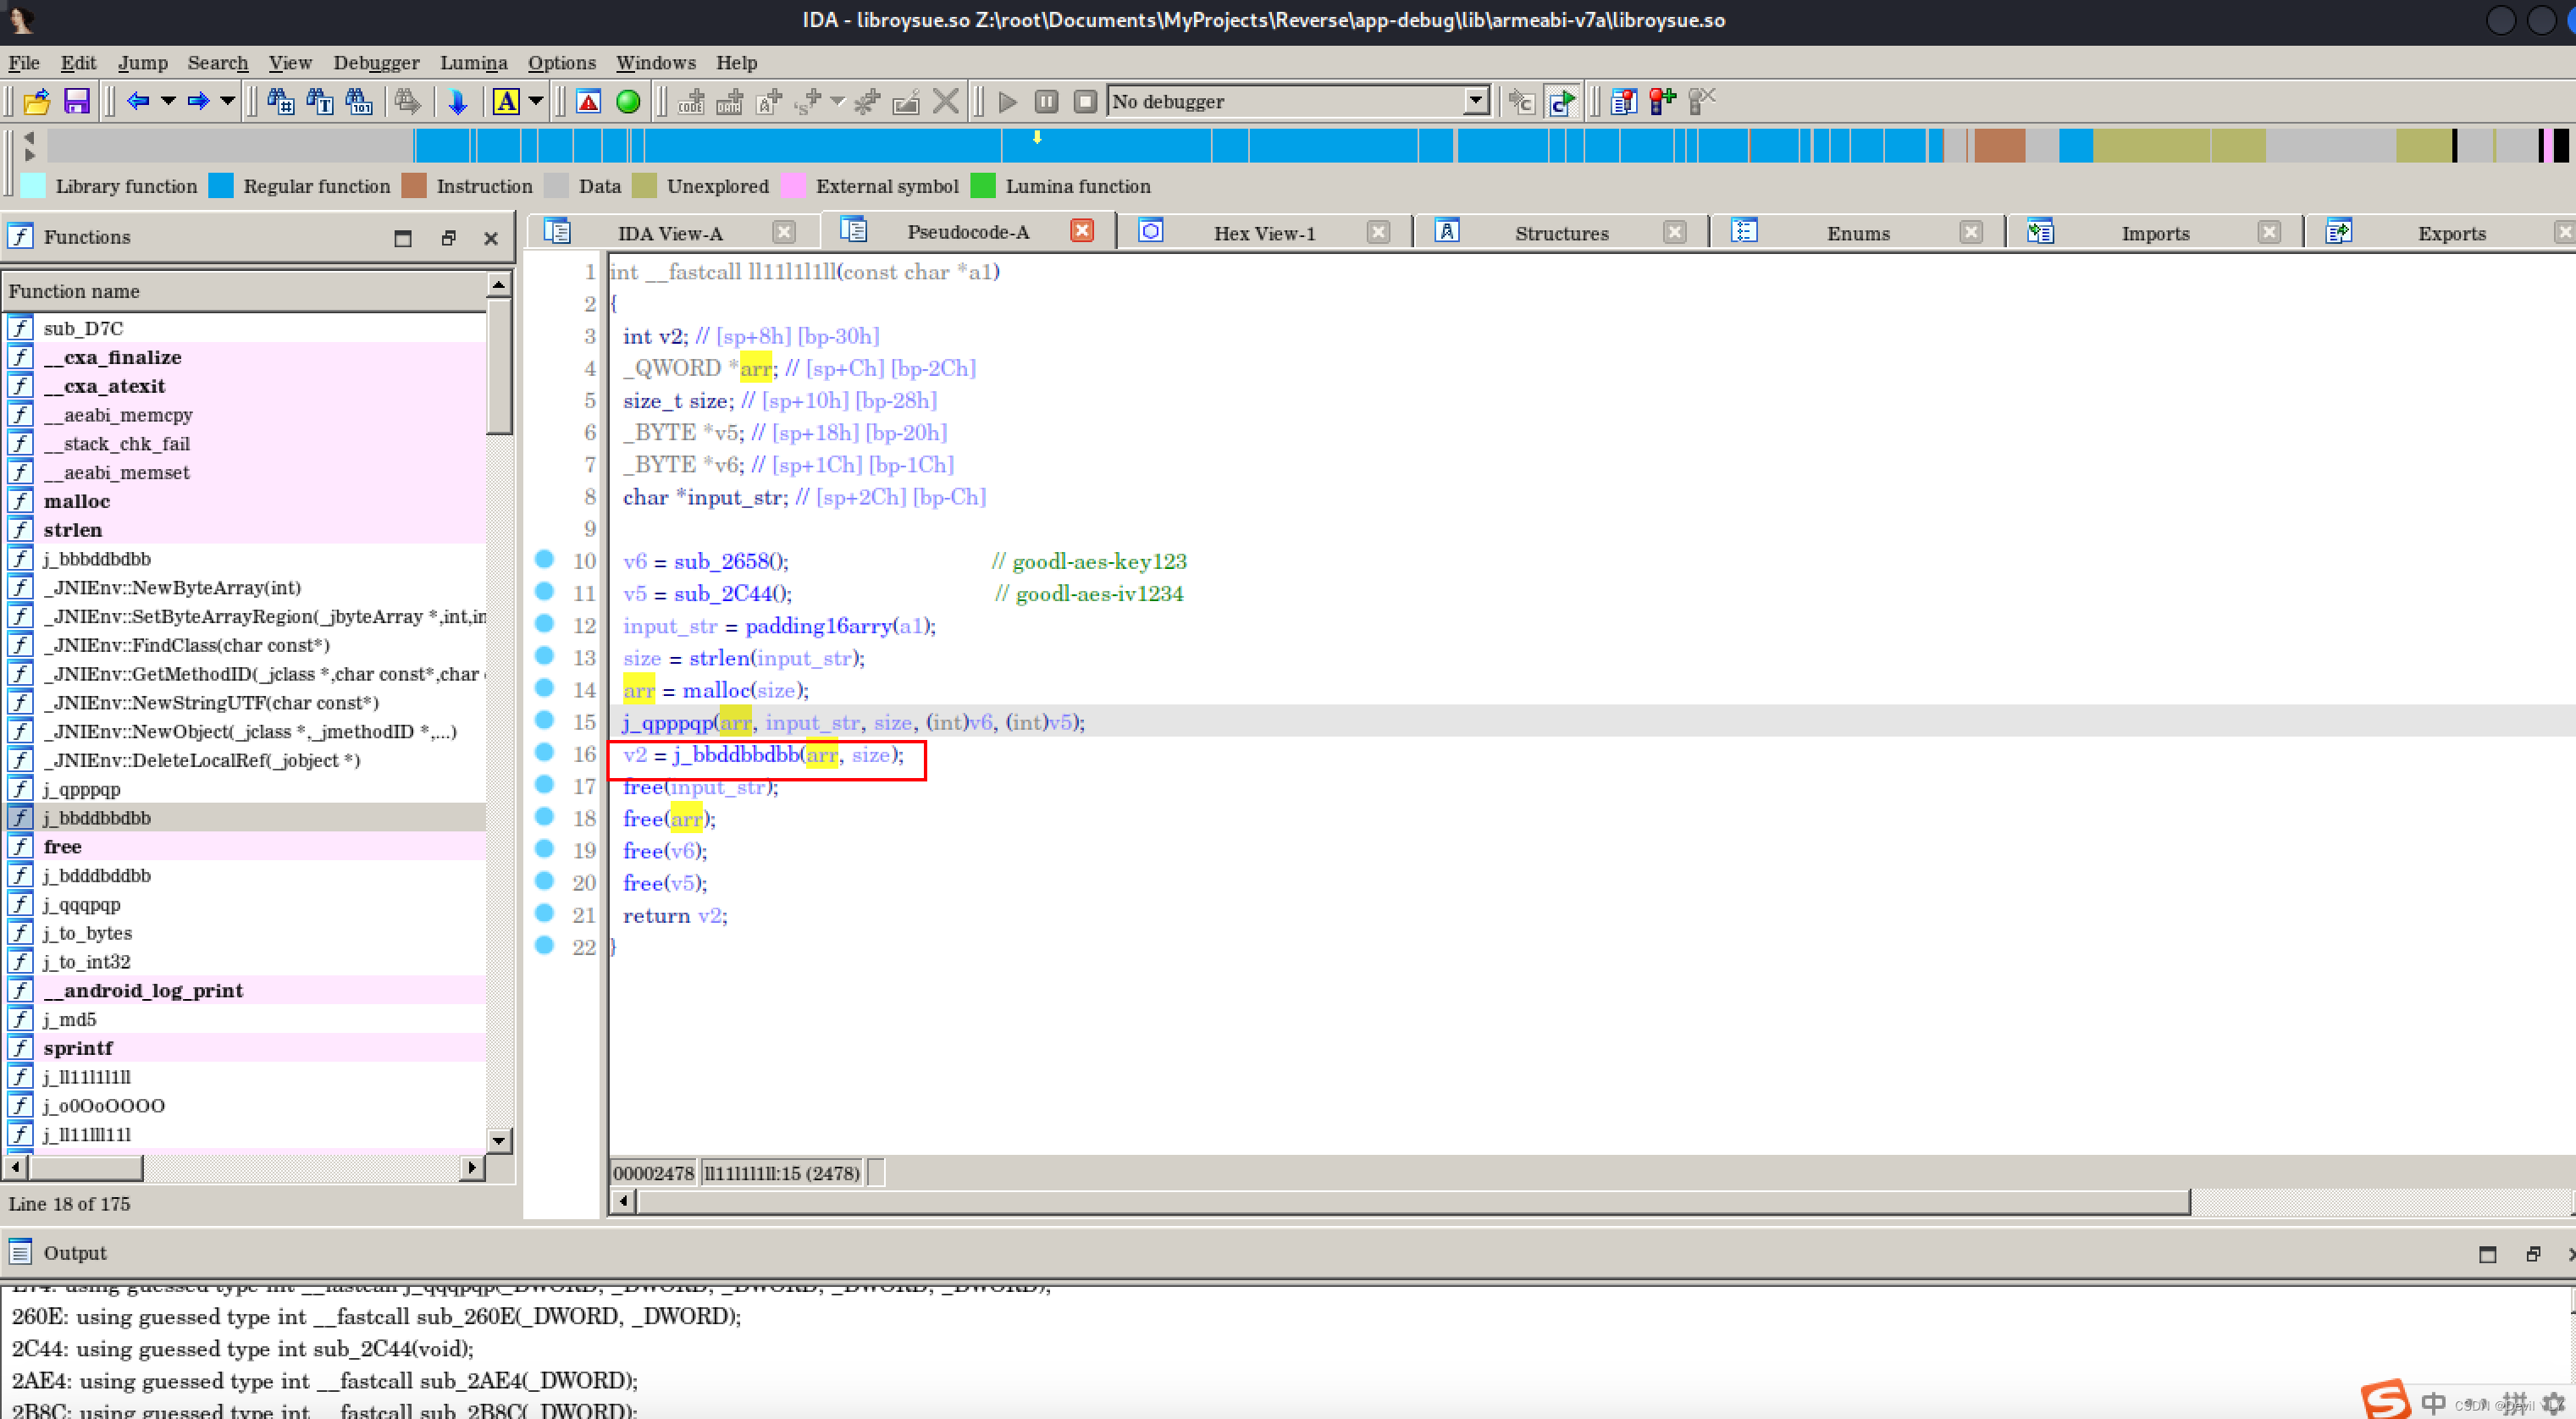Click the create ASCII string icon
This screenshot has width=2576, height=1419.
(x=769, y=101)
